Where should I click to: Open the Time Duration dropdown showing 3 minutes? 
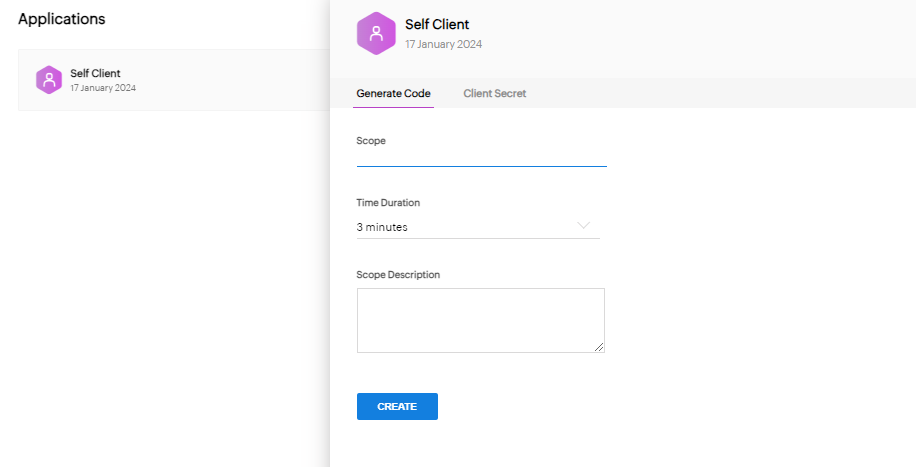477,227
